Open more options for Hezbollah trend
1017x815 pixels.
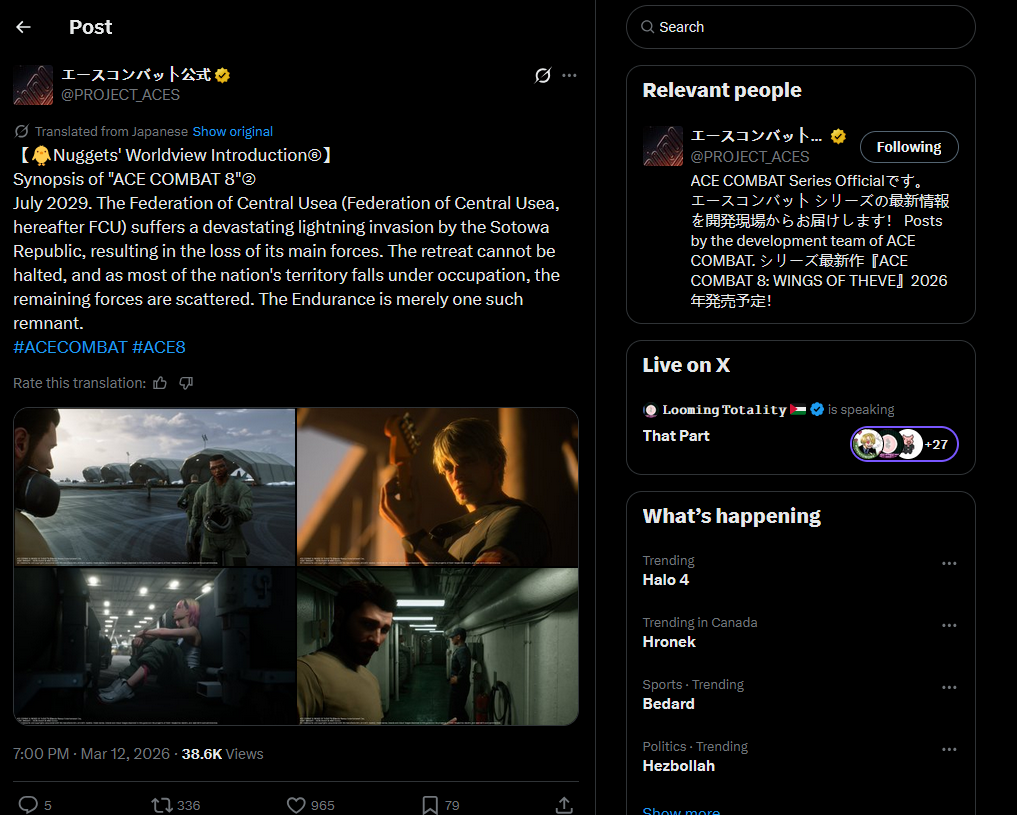(949, 750)
